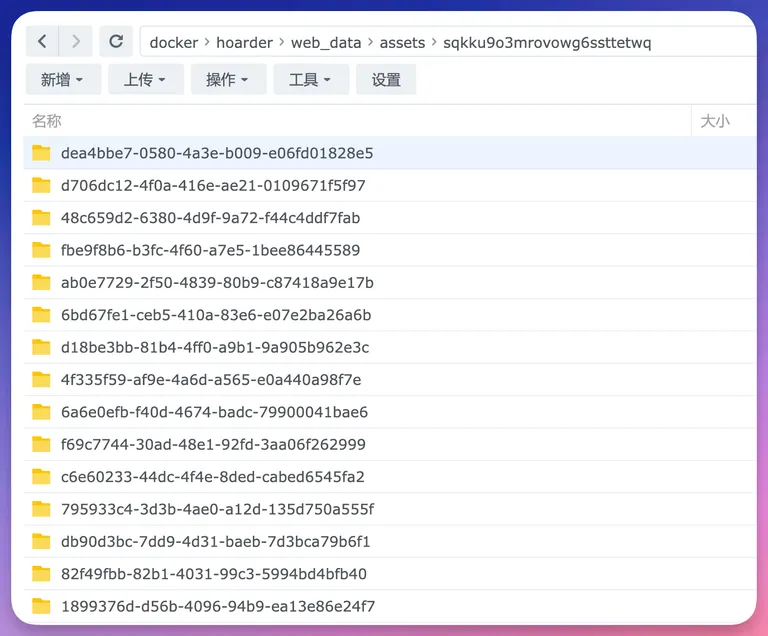Click the 设置 settings button

point(386,80)
